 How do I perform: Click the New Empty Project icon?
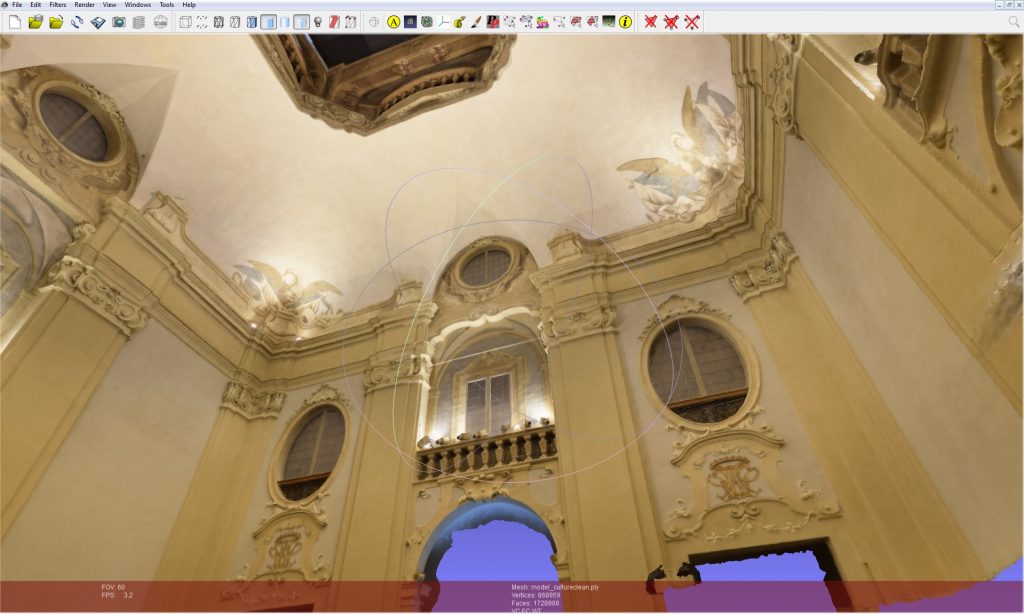[x=14, y=21]
